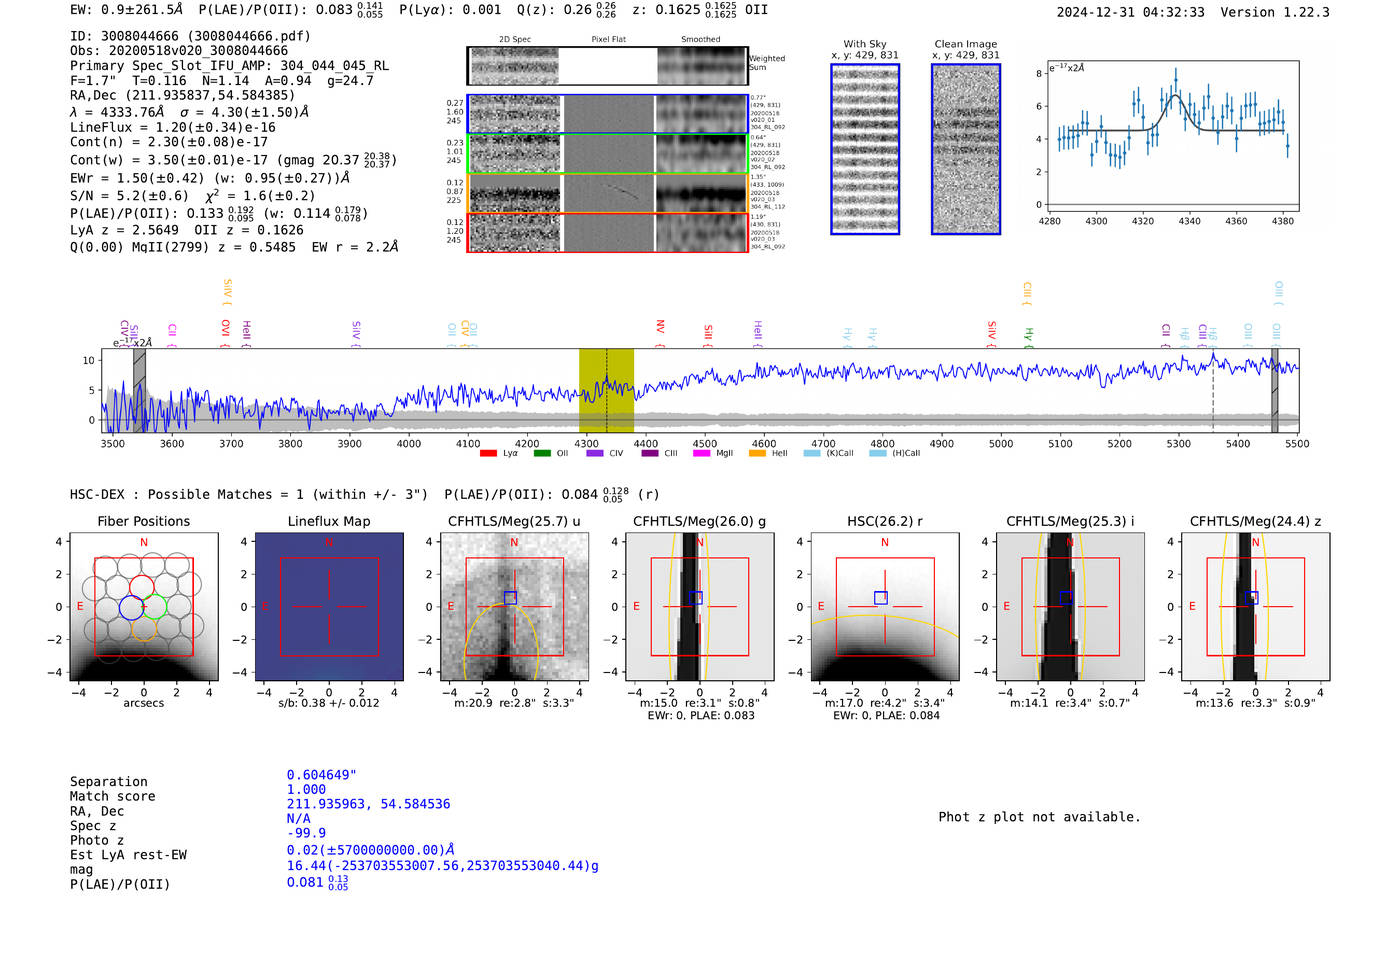The height and width of the screenshot is (953, 1400).
Task: Open the Fiber Positions panel
Action: (x=144, y=607)
